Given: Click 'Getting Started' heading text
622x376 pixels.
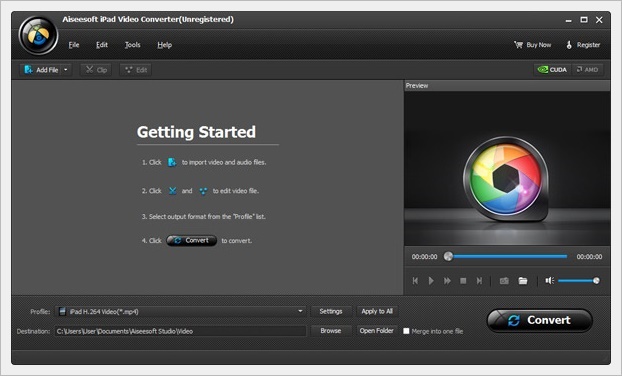Looking at the screenshot, I should point(196,132).
